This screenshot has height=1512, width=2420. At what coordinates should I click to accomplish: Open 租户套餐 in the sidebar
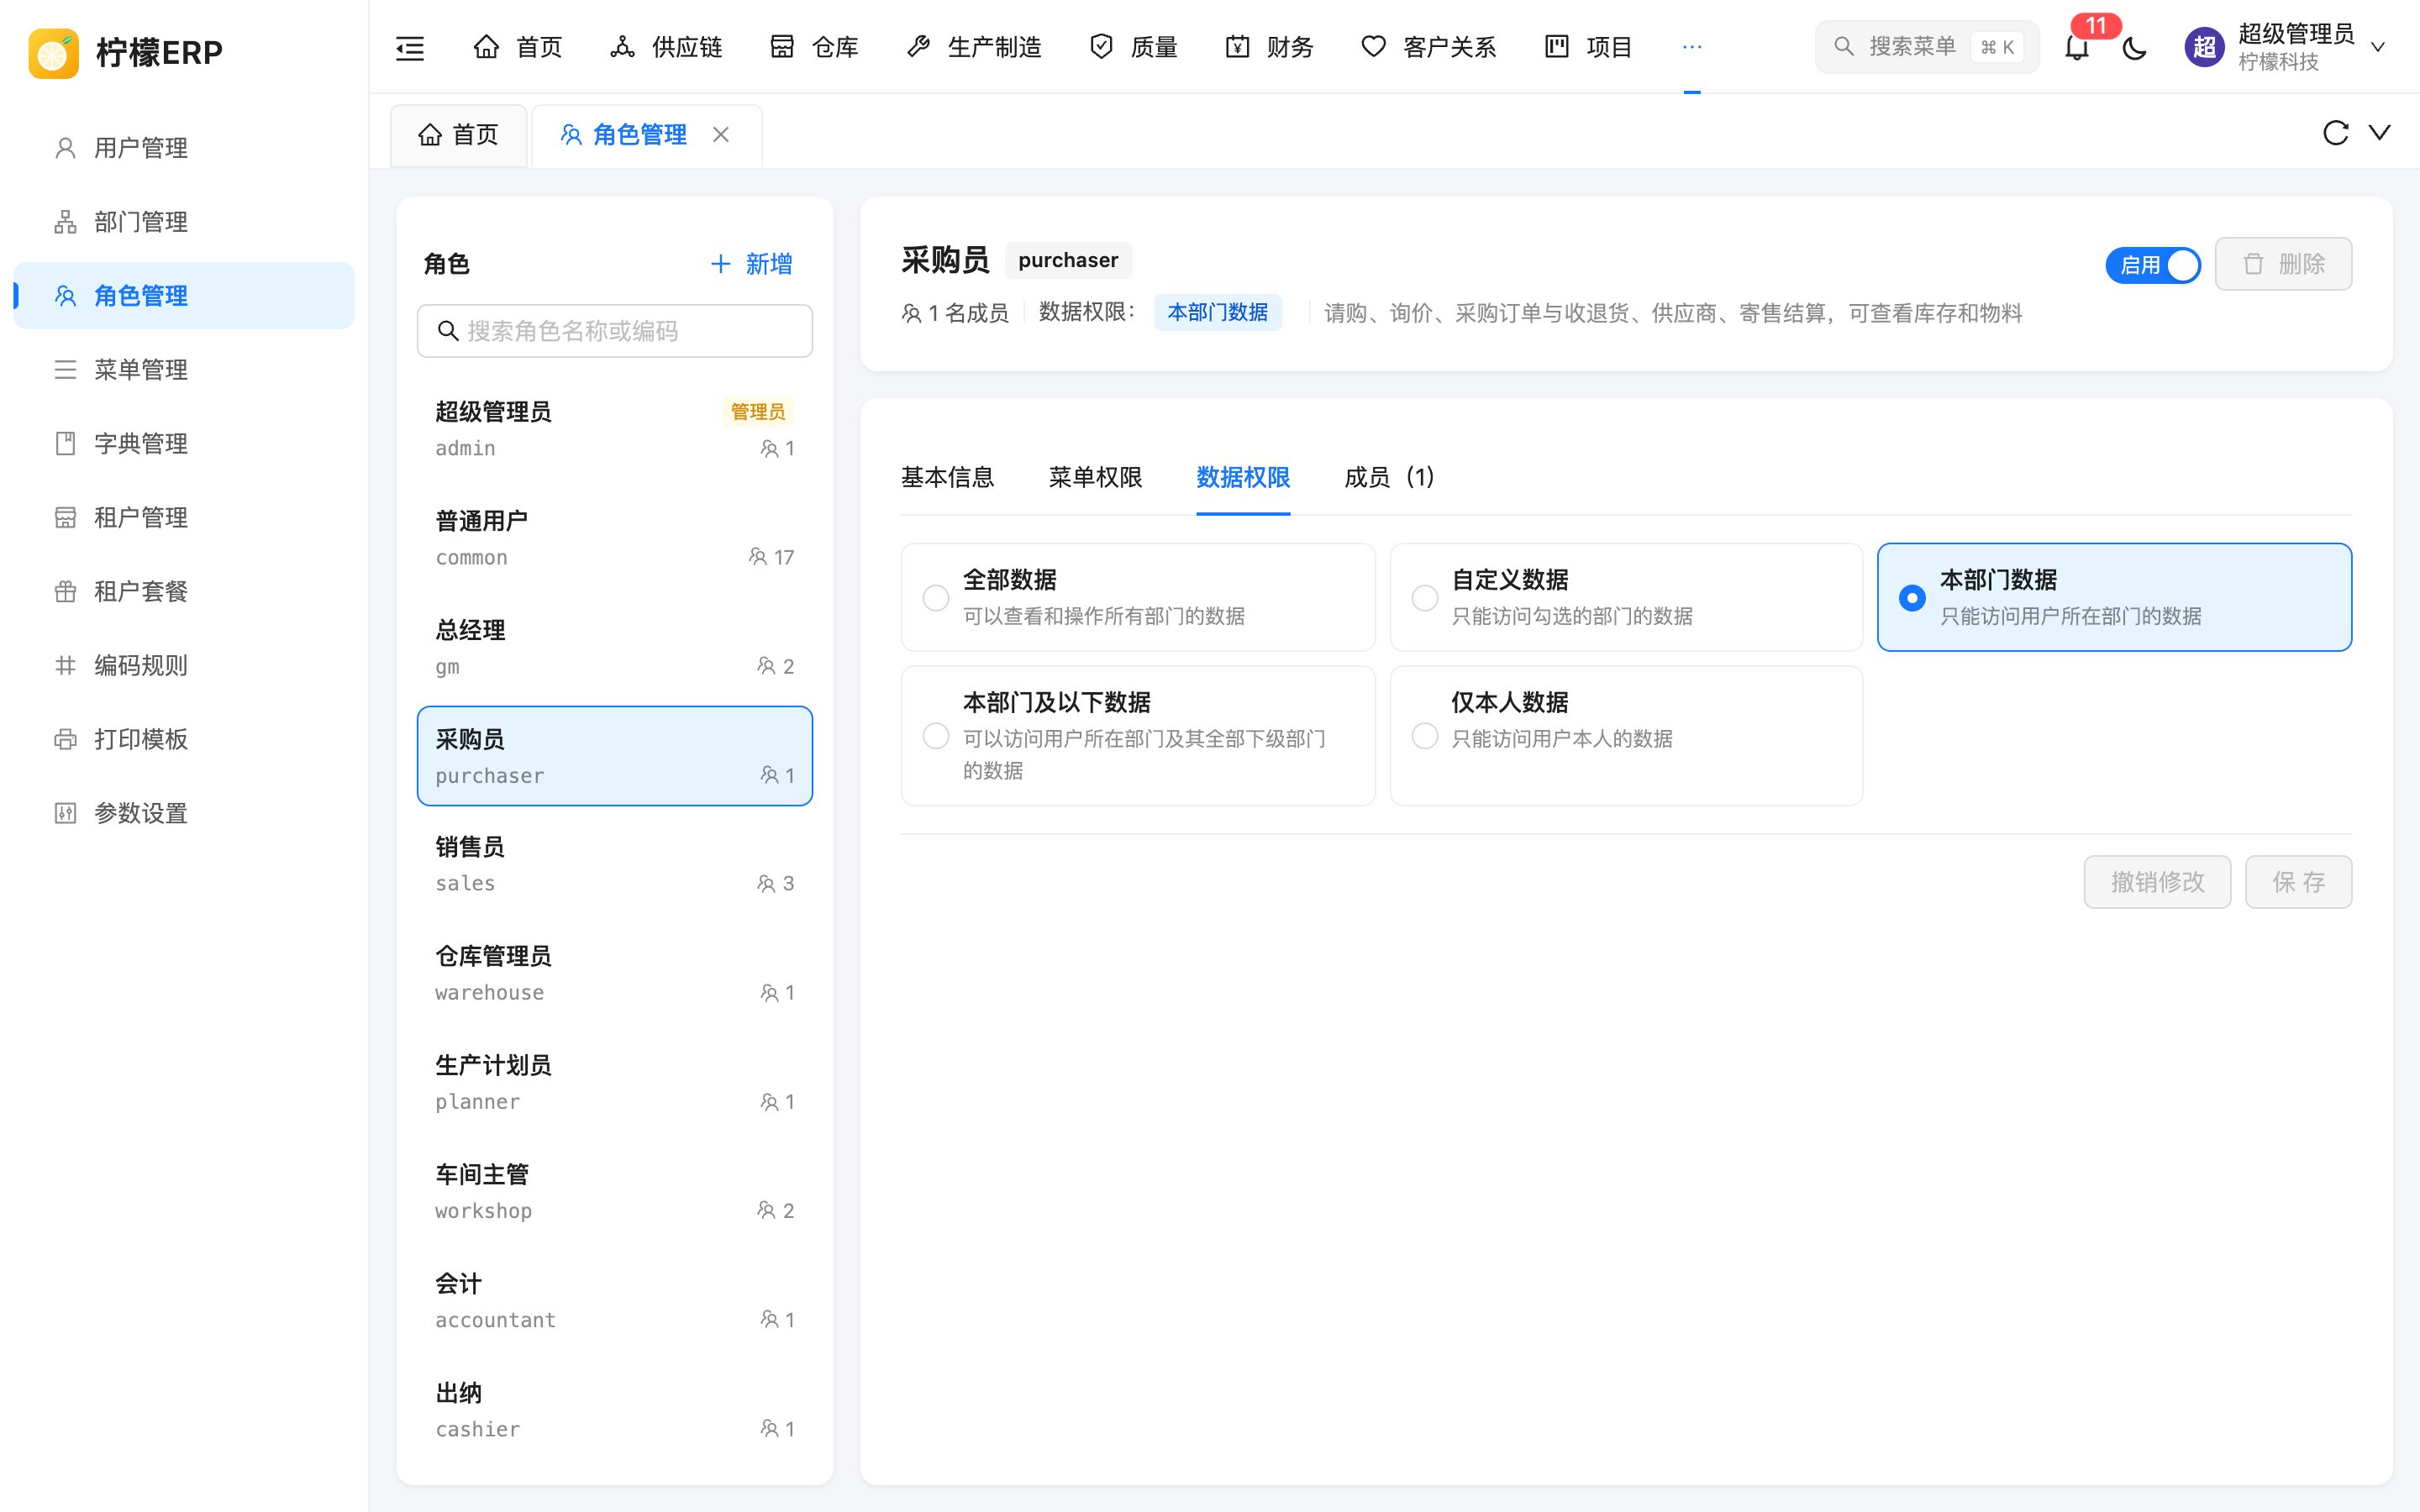pos(184,592)
